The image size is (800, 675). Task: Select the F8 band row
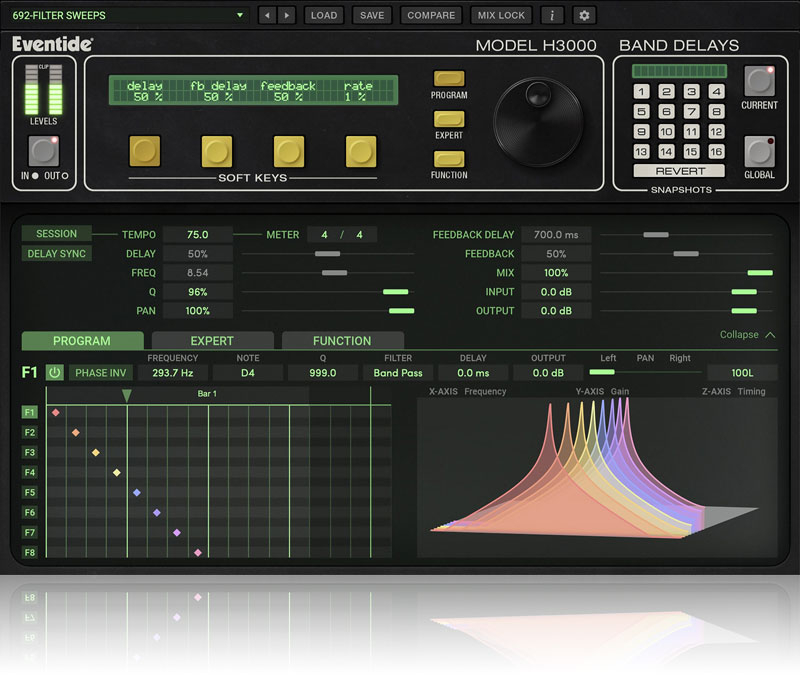(x=30, y=553)
